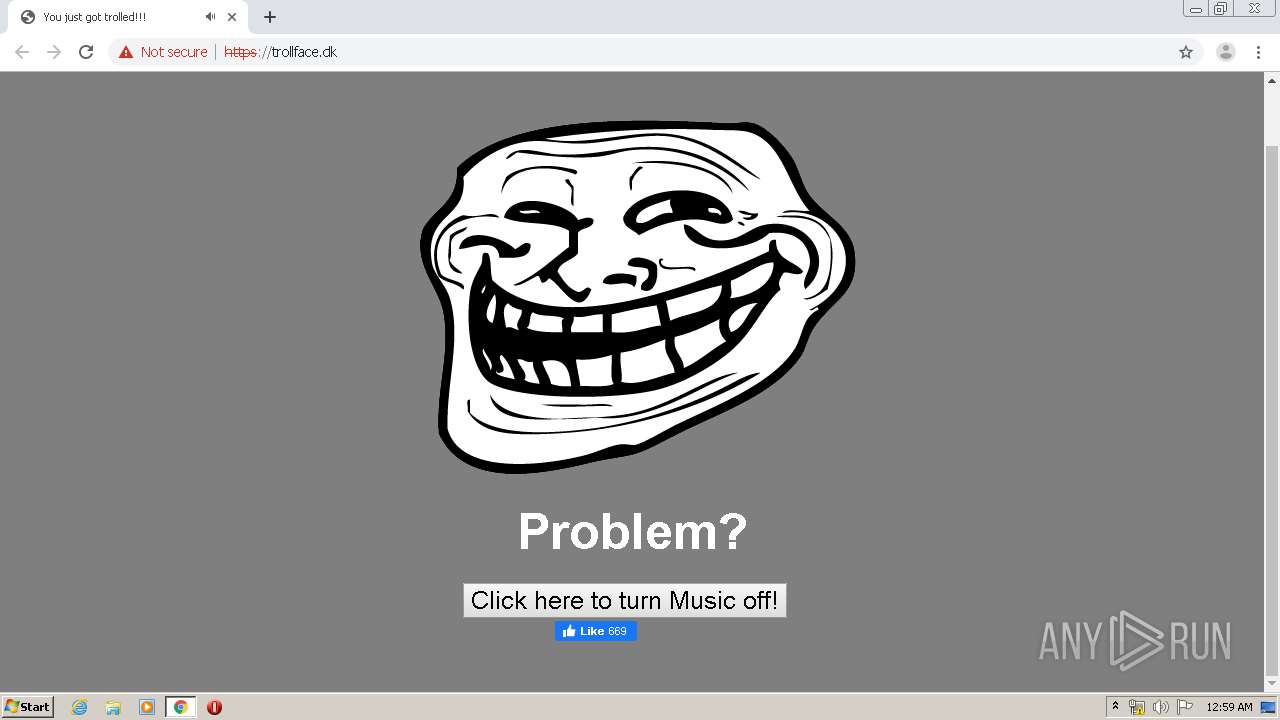The width and height of the screenshot is (1280, 720).
Task: Launch Internet Explorer from taskbar
Action: (79, 707)
